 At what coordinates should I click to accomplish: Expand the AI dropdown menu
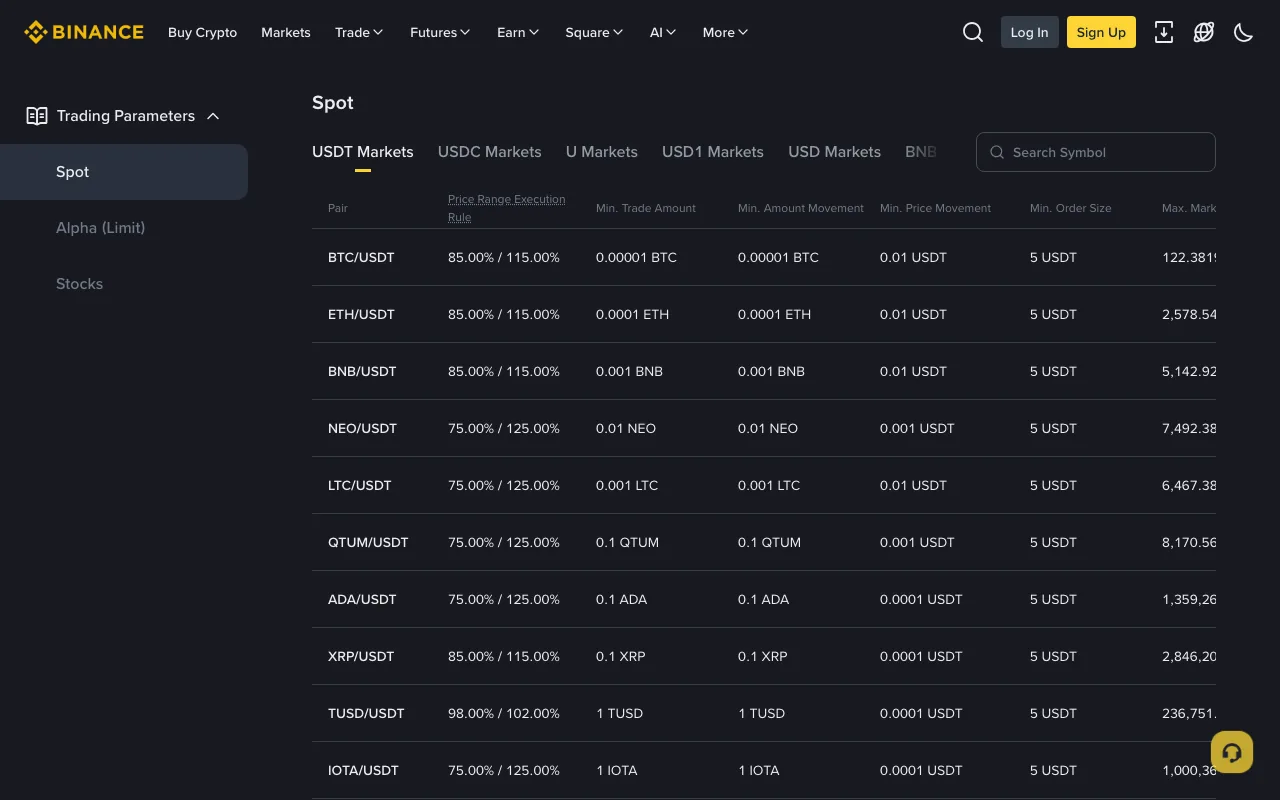(x=663, y=32)
